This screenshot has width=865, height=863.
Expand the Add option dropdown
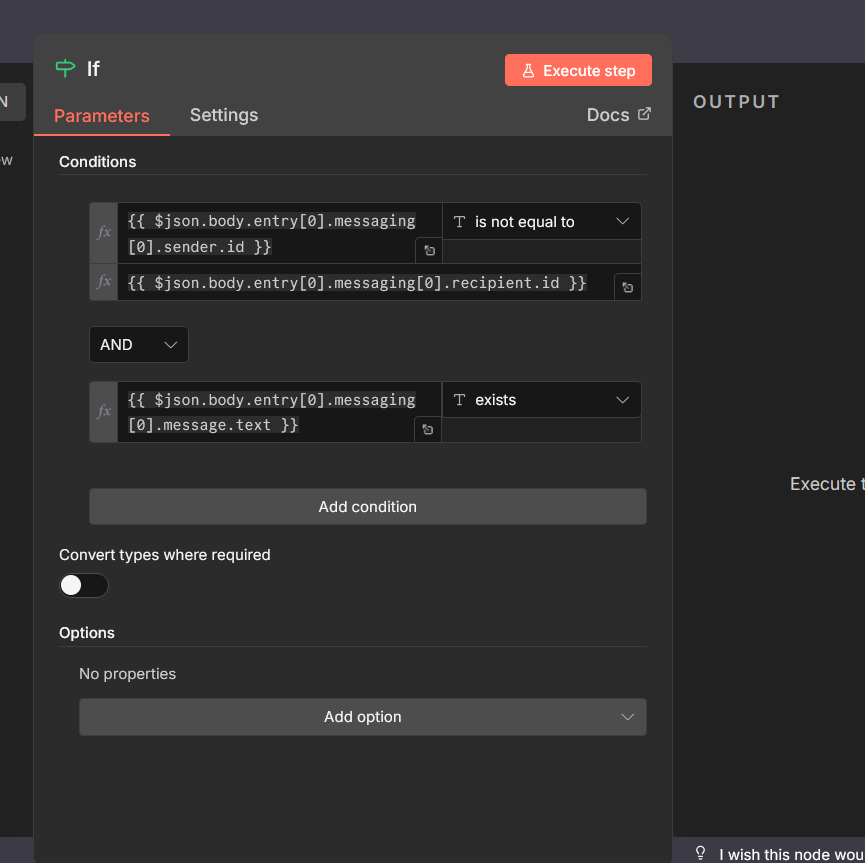coord(363,717)
